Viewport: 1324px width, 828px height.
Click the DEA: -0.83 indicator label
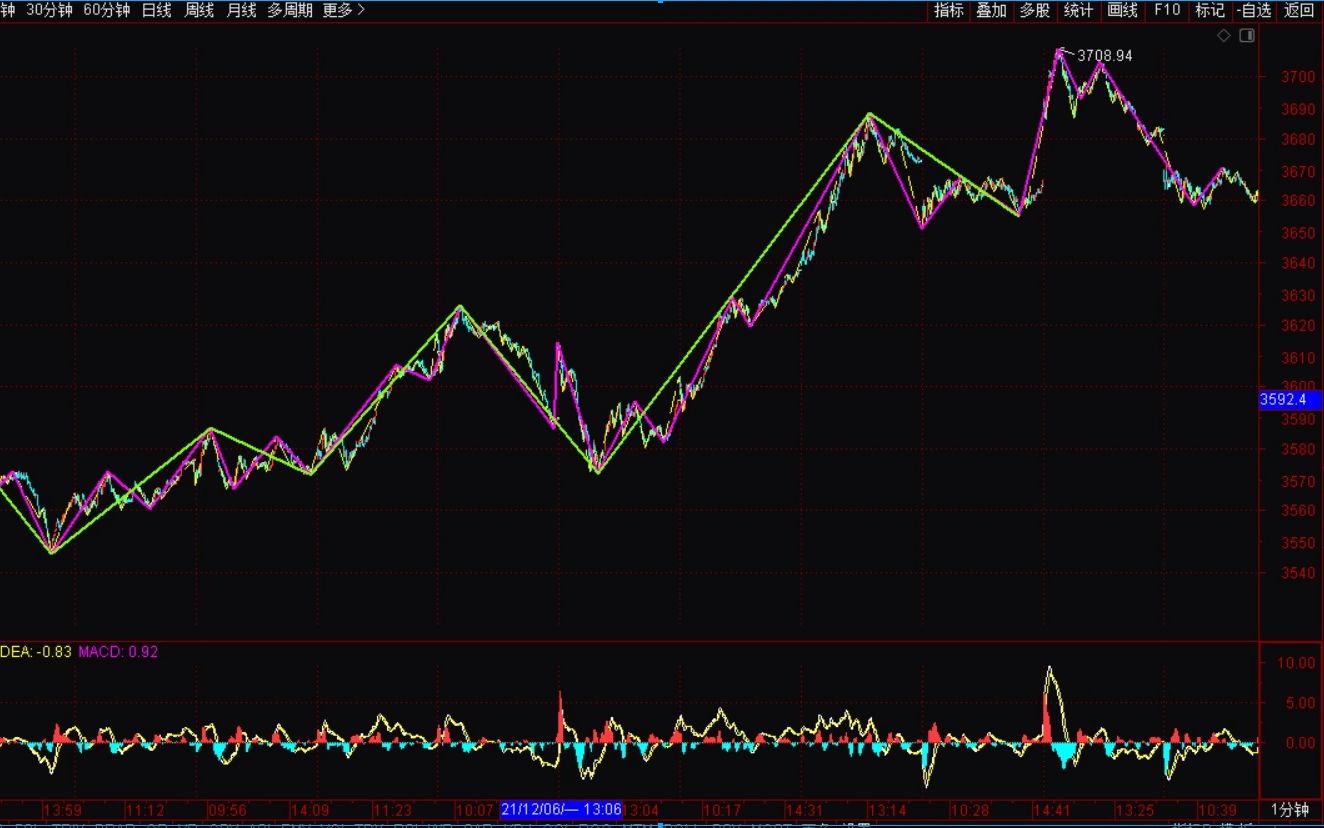pyautogui.click(x=36, y=651)
